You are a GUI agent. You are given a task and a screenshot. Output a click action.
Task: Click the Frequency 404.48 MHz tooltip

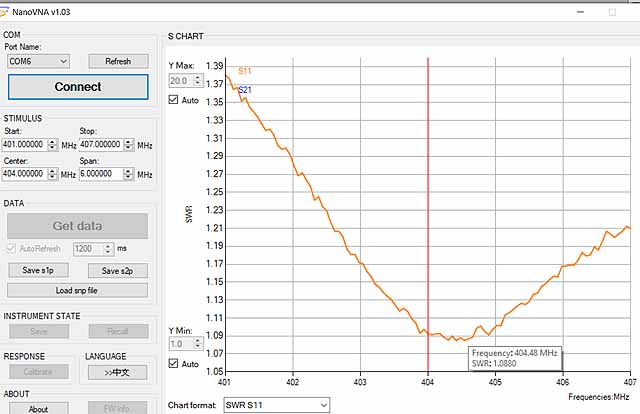tap(515, 358)
